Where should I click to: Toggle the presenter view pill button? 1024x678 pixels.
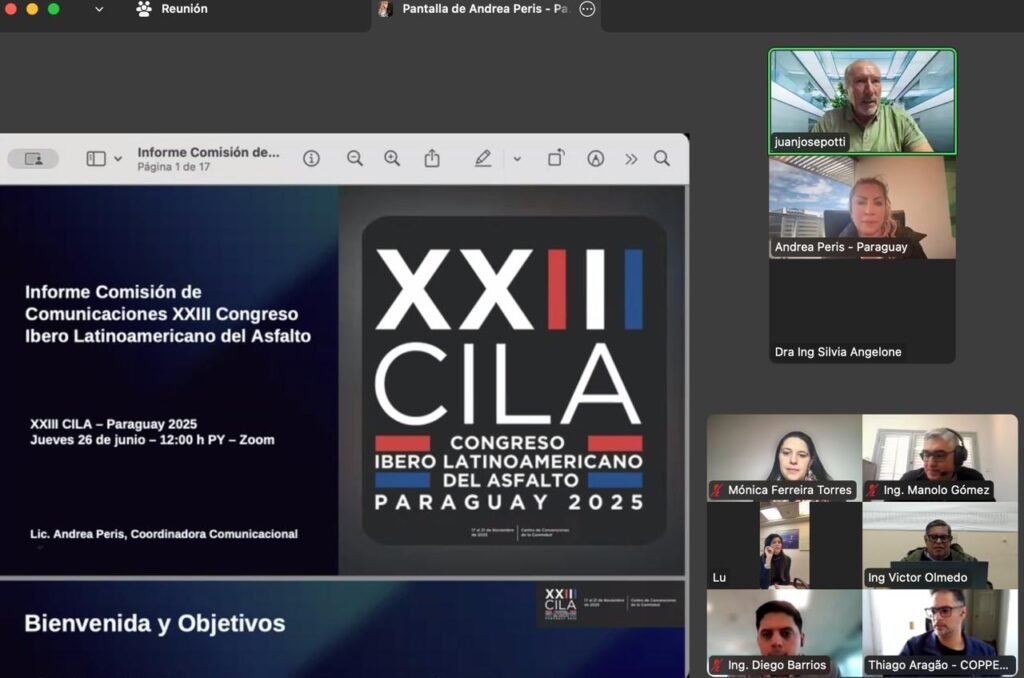[33, 159]
